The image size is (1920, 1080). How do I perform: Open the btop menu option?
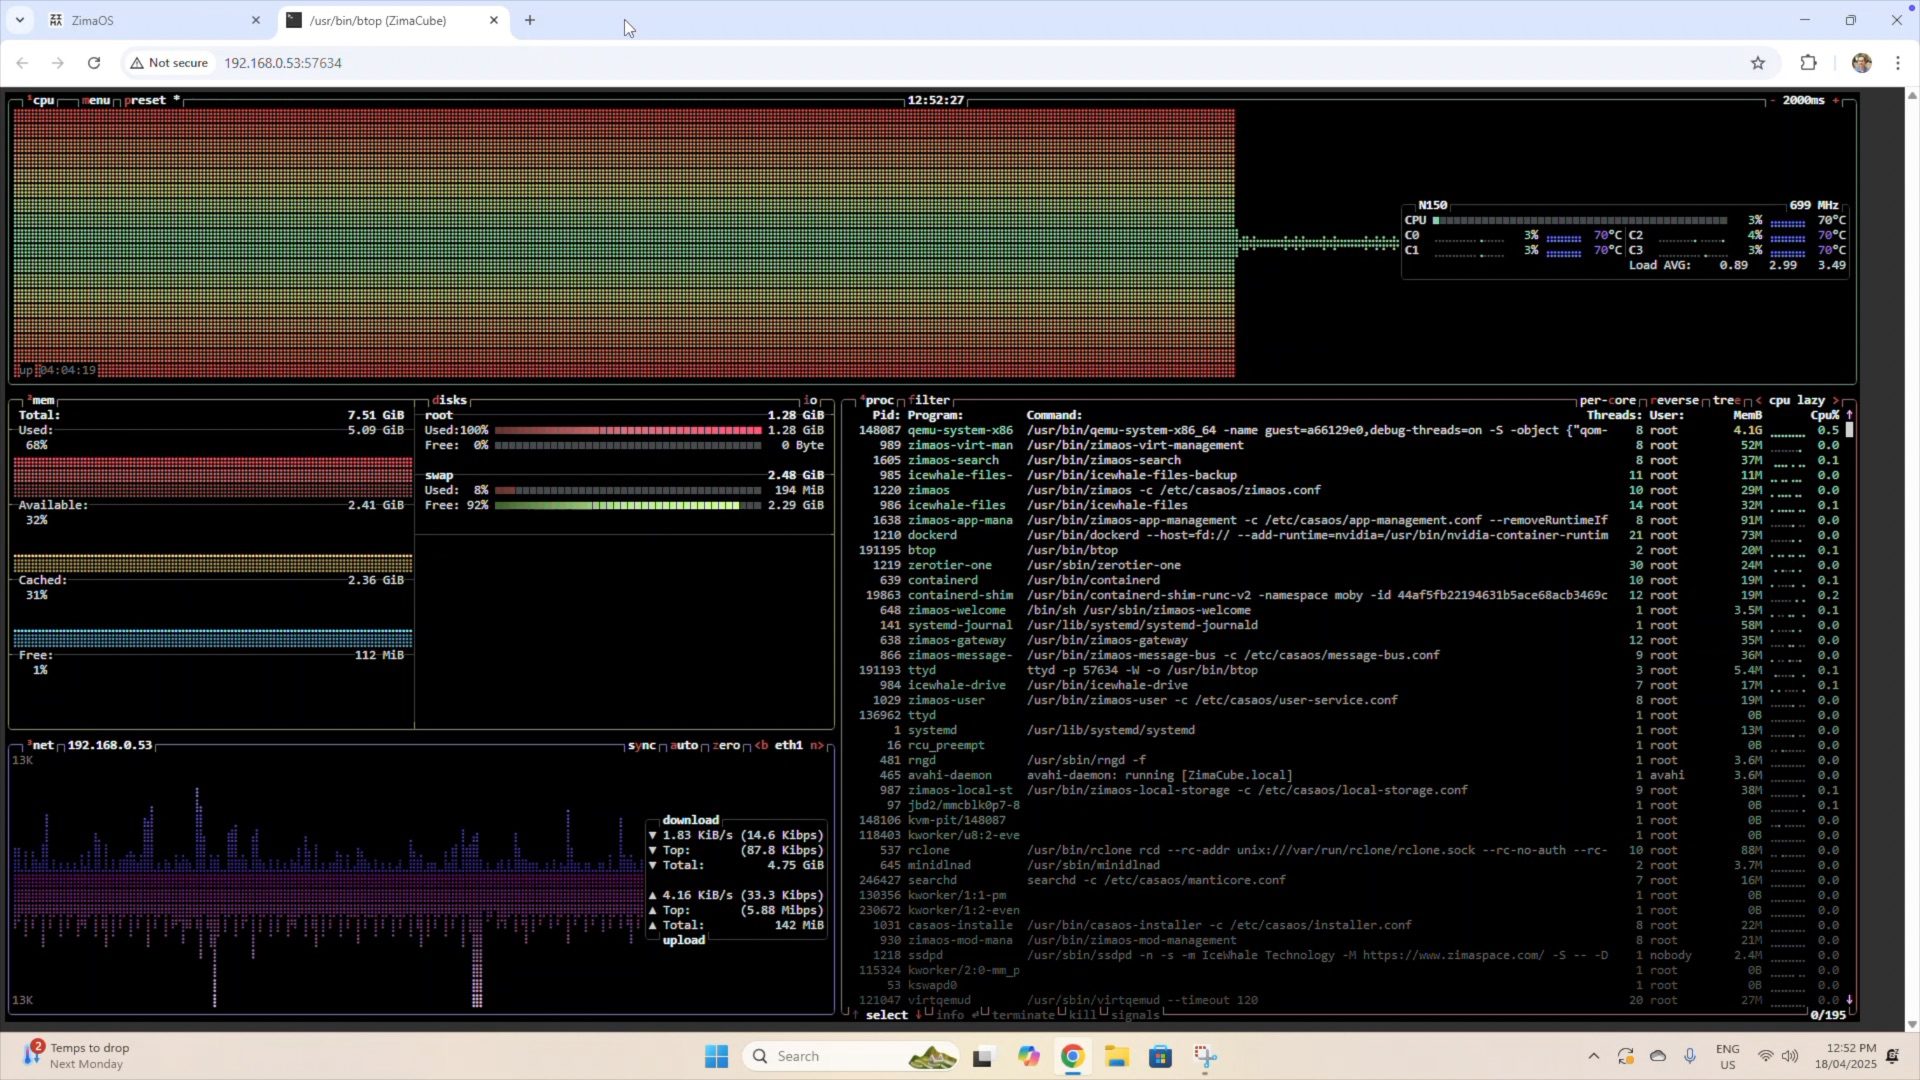click(x=96, y=101)
